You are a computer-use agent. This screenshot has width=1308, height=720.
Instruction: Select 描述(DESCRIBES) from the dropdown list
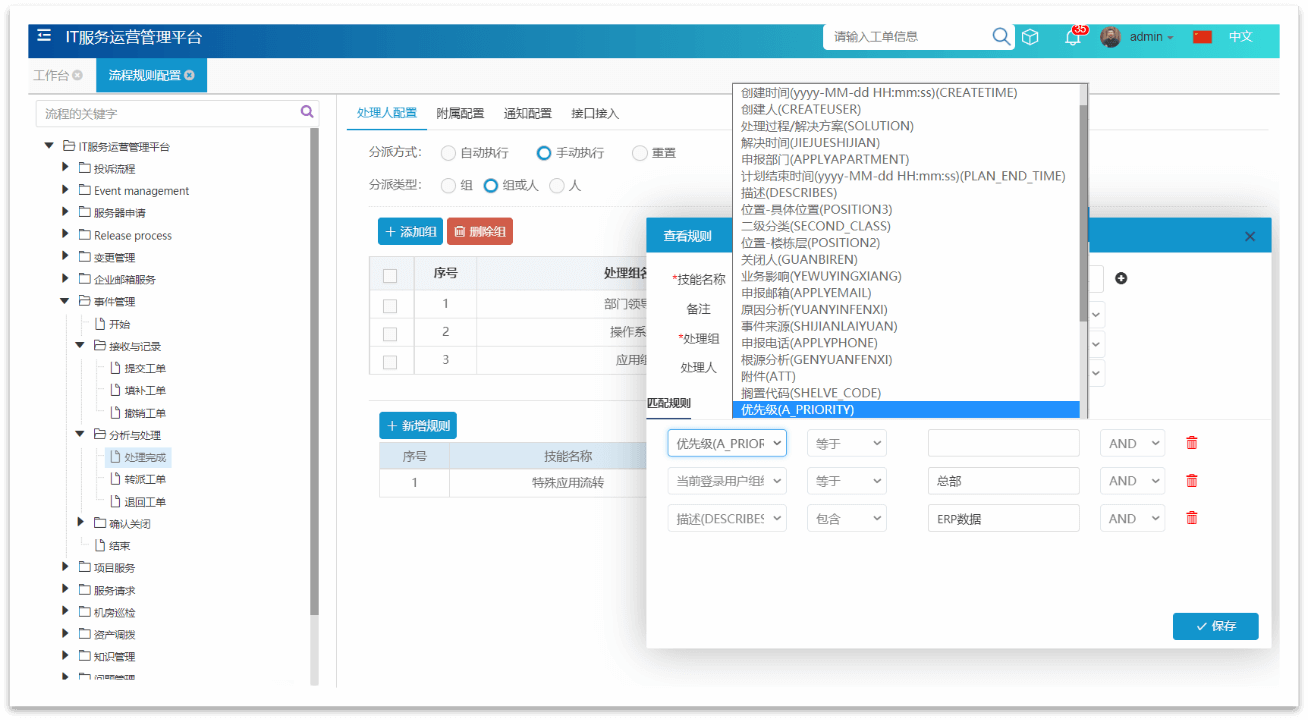[x=788, y=193]
